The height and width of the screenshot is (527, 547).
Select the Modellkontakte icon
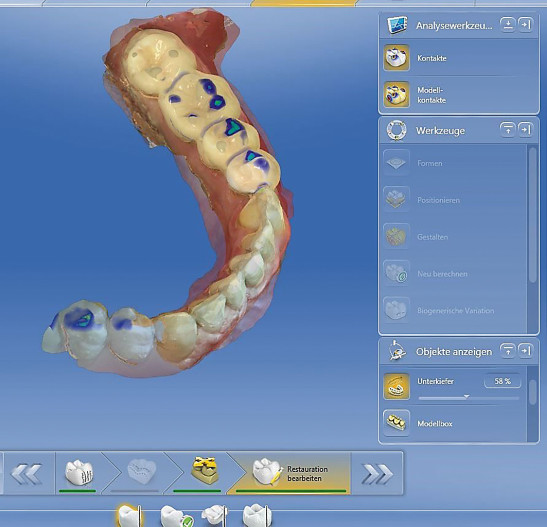pos(396,95)
